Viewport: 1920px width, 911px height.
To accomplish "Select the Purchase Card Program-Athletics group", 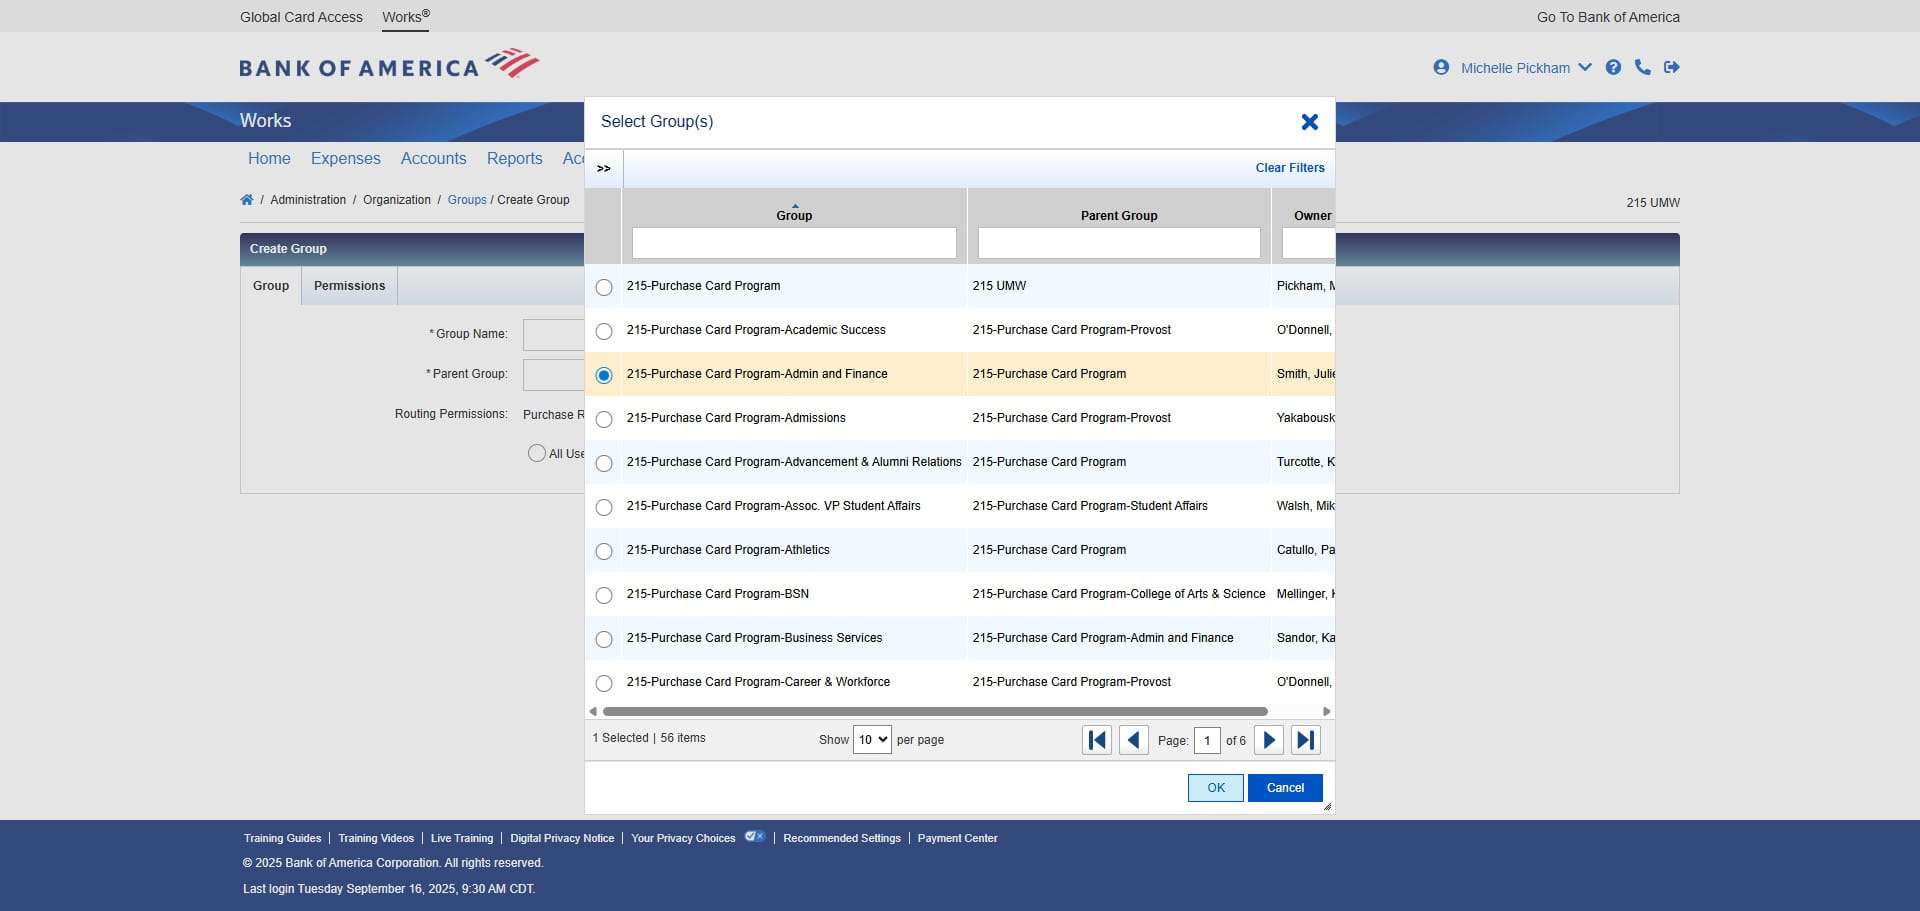I will click(604, 551).
